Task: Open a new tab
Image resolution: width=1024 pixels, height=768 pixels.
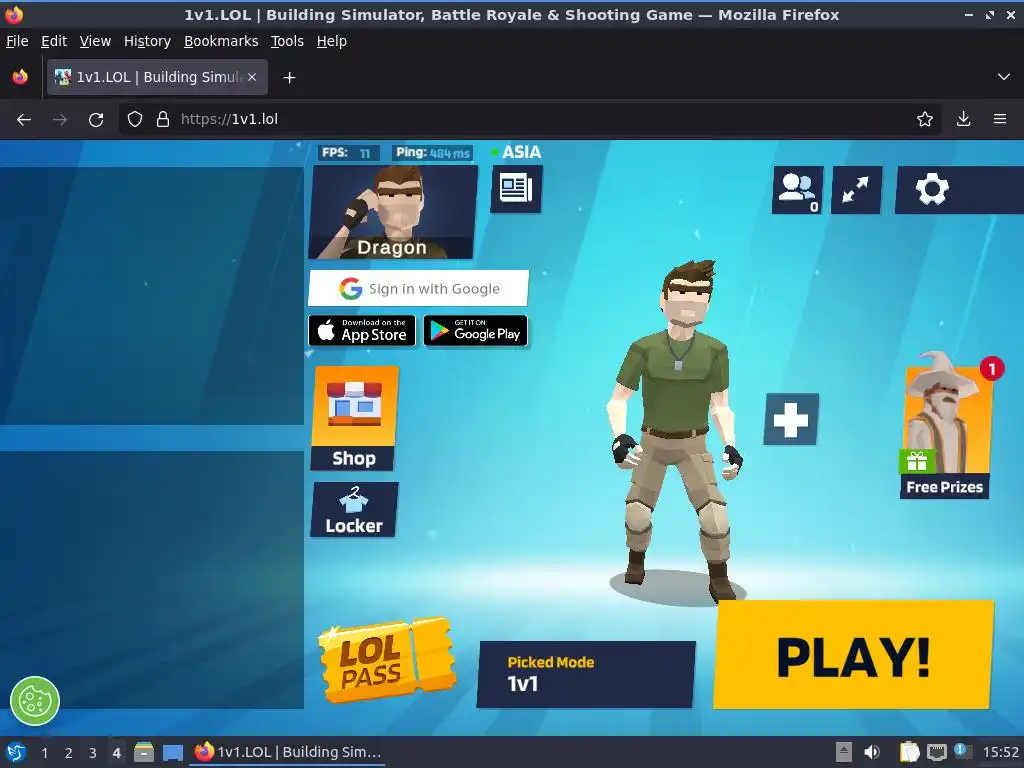Action: click(289, 78)
